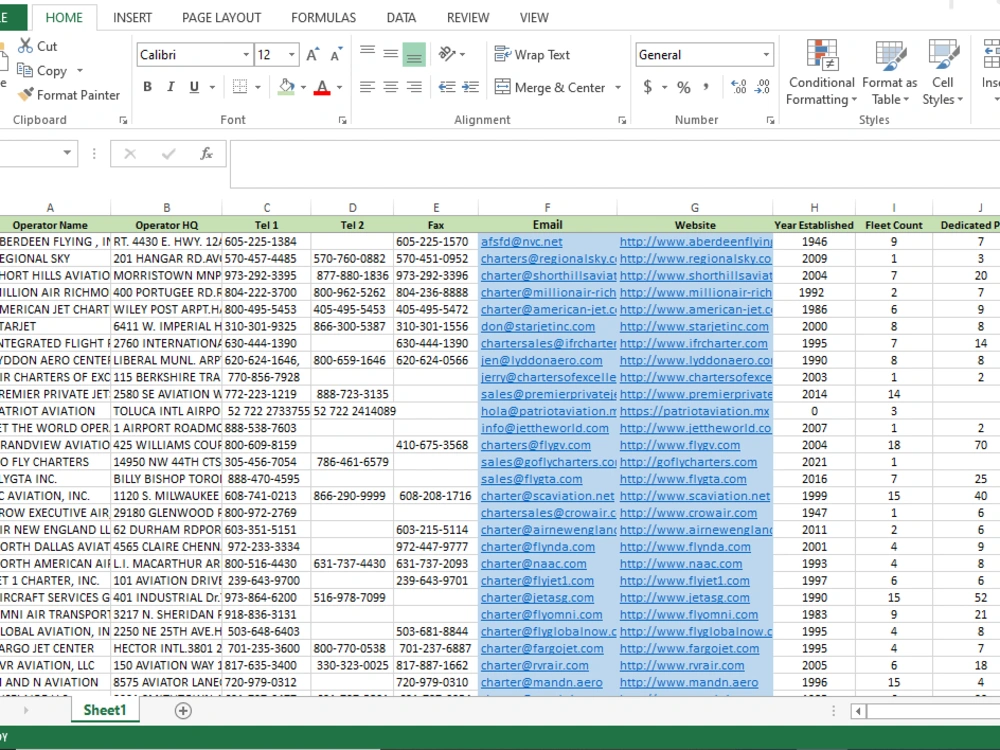Click the Cut scissors icon

tap(26, 46)
